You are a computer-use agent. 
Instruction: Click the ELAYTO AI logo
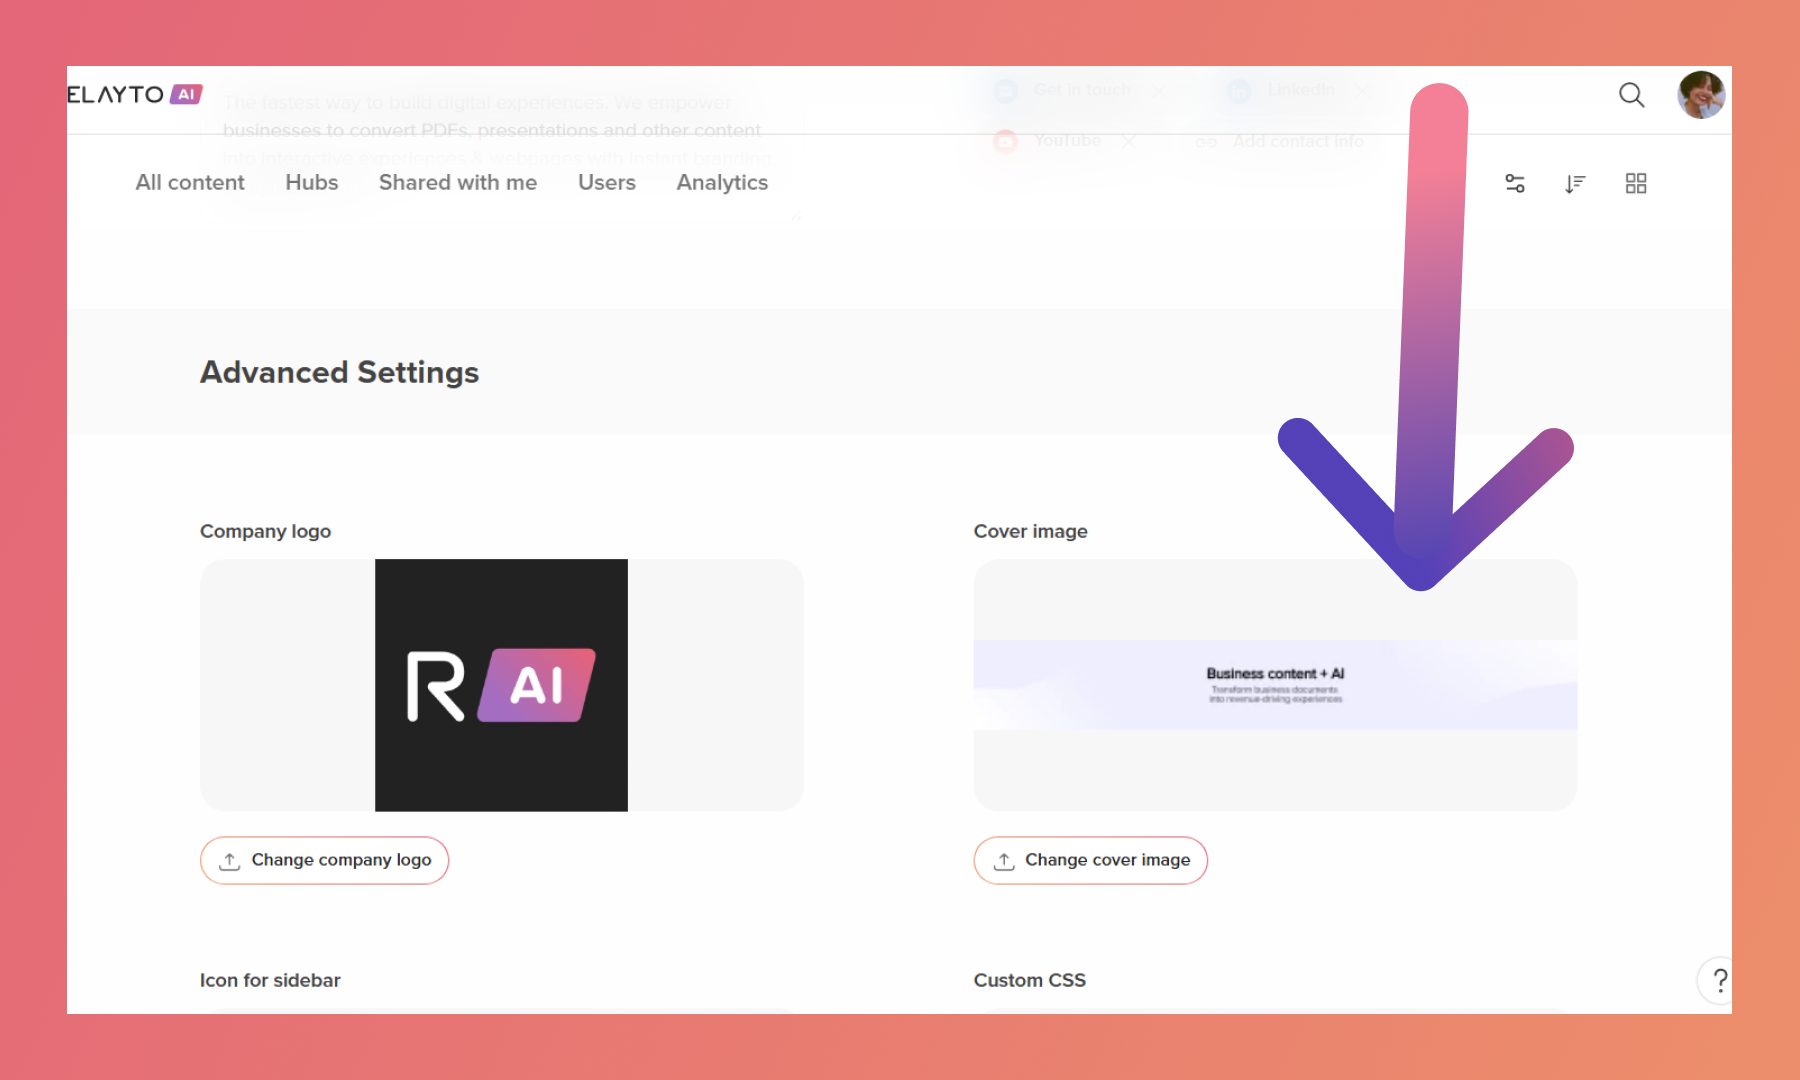click(x=134, y=95)
